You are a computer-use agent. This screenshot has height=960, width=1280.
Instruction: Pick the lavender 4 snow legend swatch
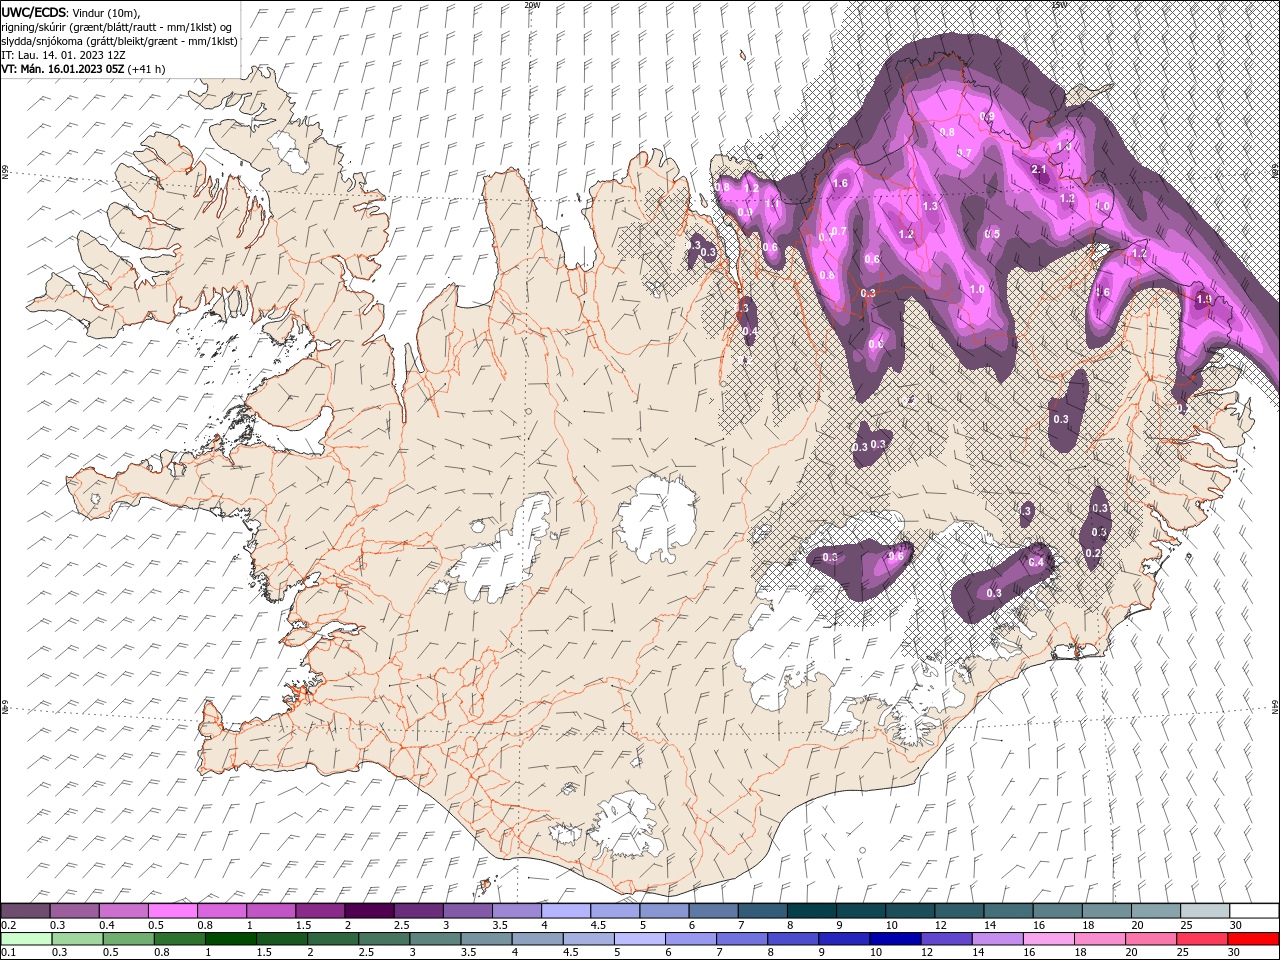(x=566, y=911)
